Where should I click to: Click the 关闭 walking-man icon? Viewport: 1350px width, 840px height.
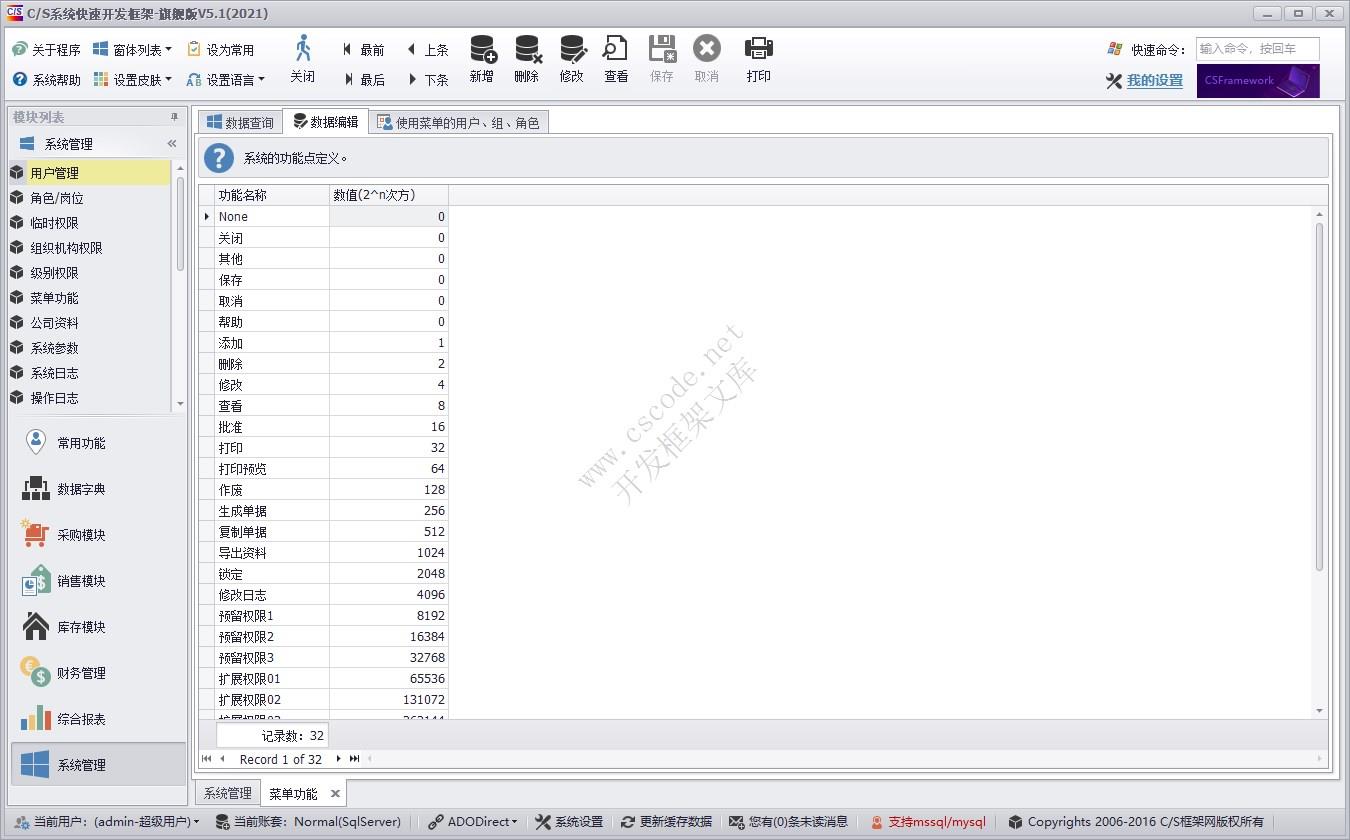[x=302, y=50]
